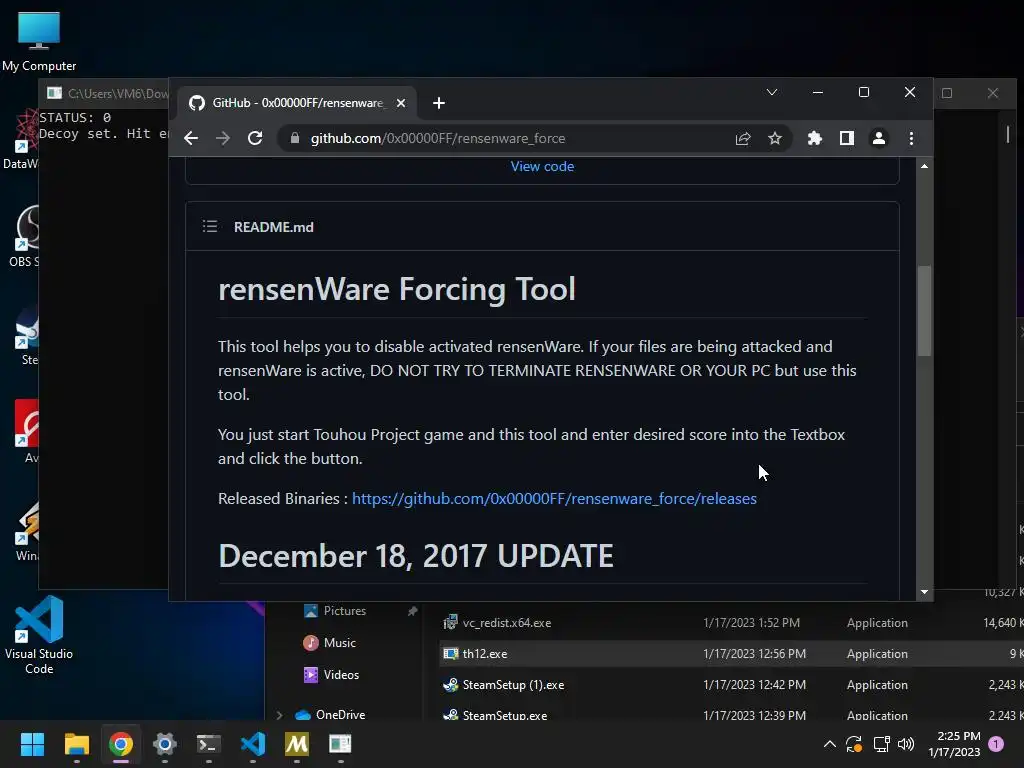Click the README.md file title

tap(274, 227)
